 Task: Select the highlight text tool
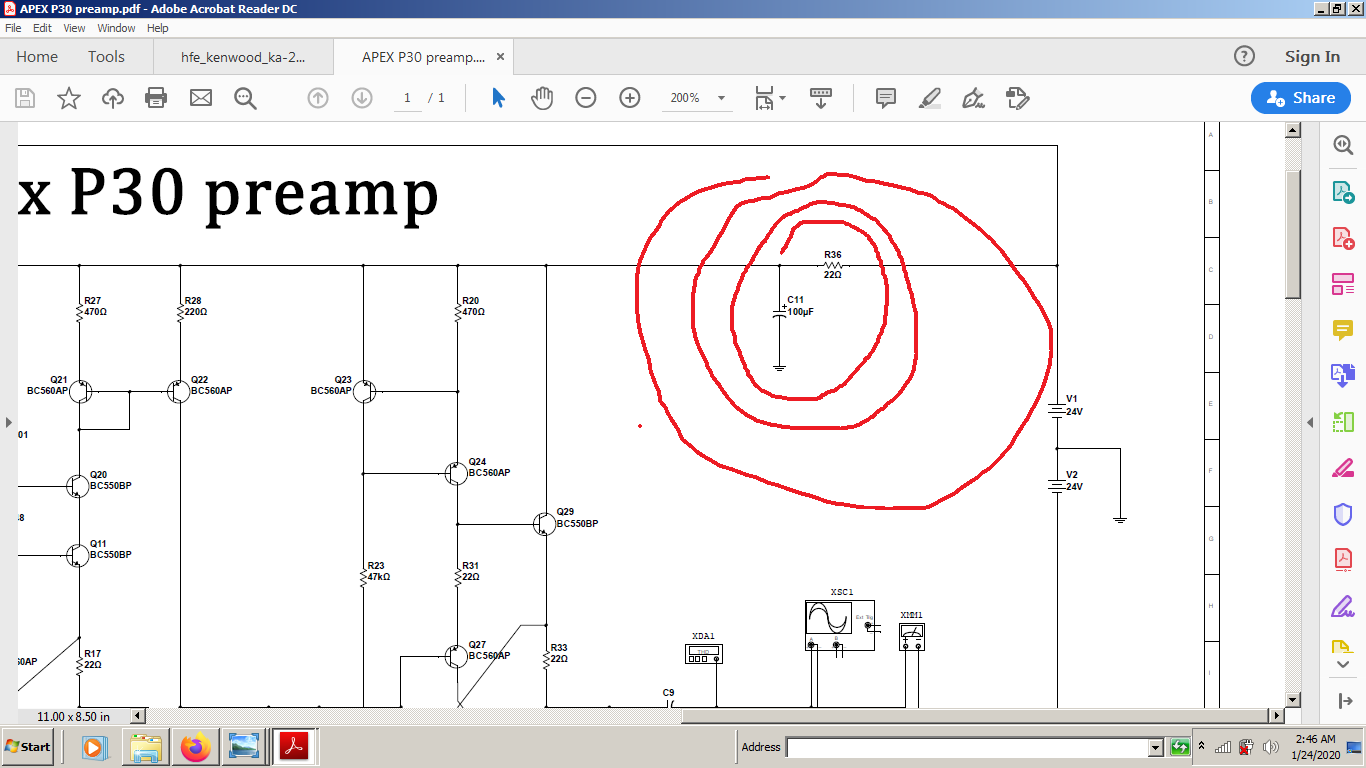(x=930, y=98)
